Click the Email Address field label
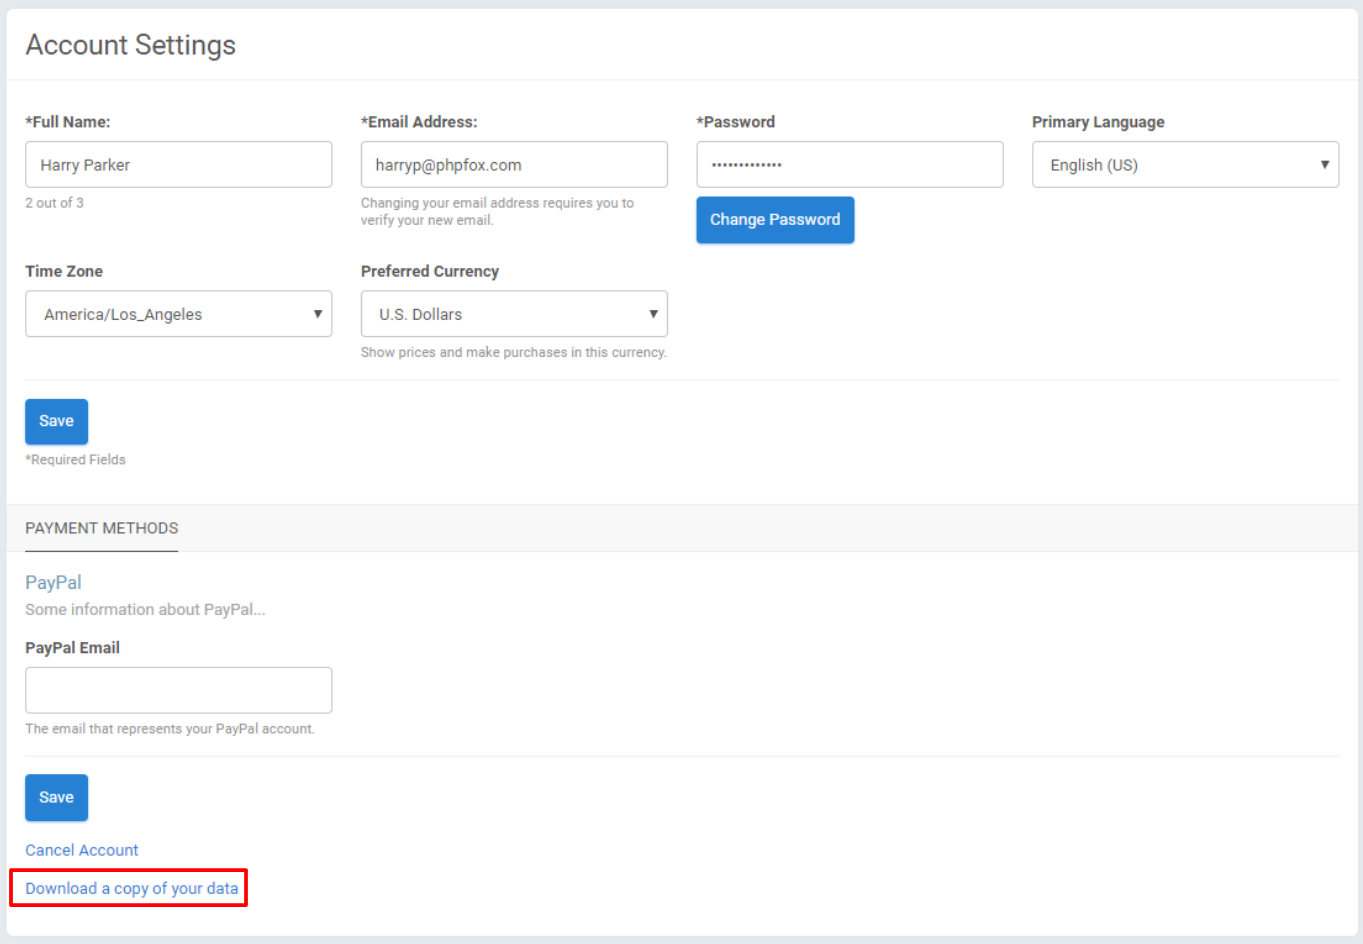The image size is (1363, 944). (x=419, y=122)
